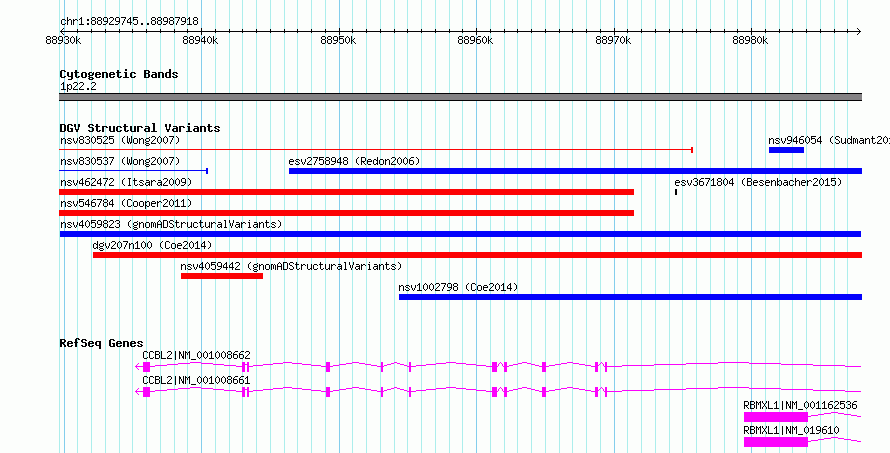890x453 pixels.
Task: Click the 1p22.2 band label
Action: [78, 86]
